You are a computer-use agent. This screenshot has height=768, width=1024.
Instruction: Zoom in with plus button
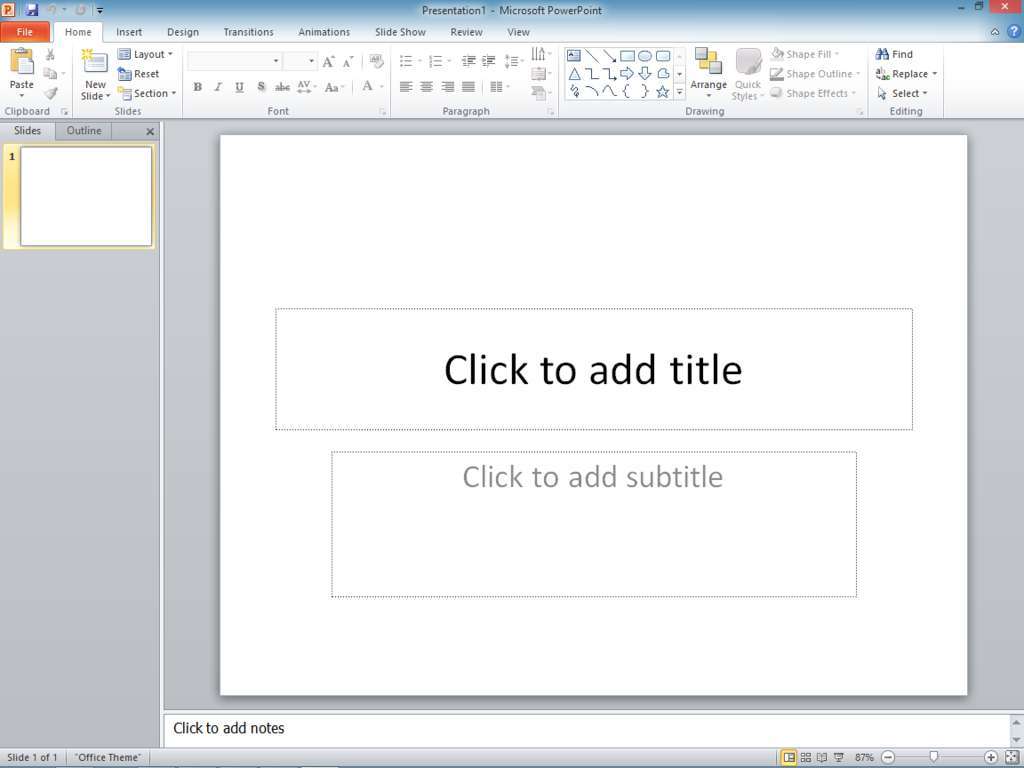point(991,758)
